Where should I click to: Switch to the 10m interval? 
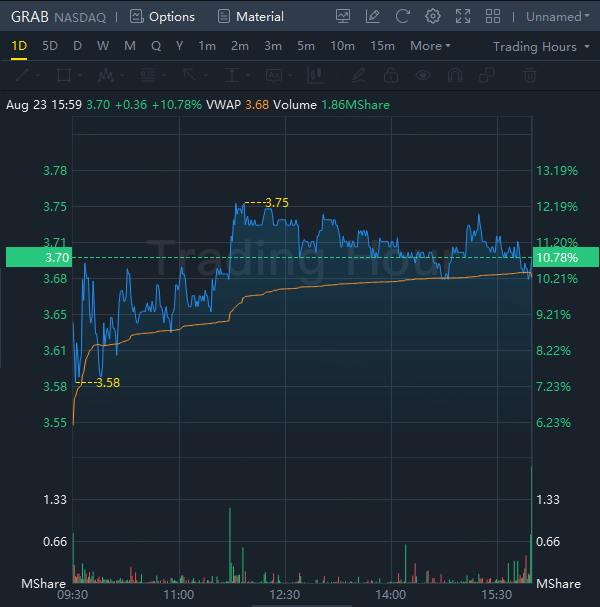pos(342,46)
